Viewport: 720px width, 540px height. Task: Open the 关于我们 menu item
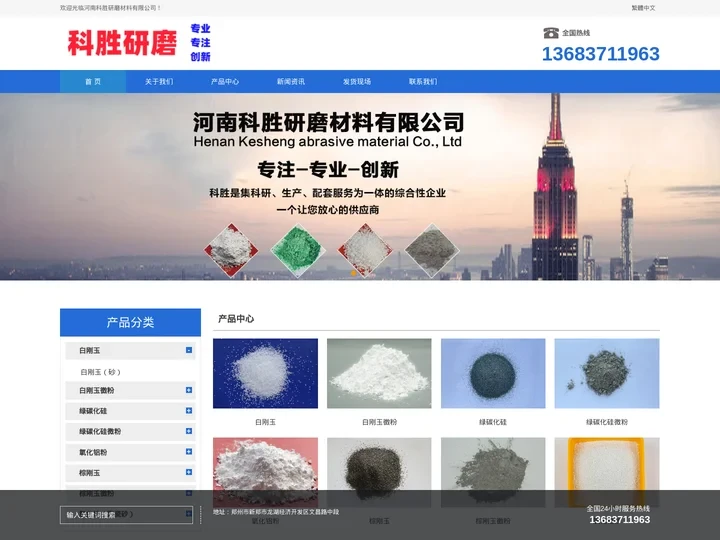click(159, 82)
